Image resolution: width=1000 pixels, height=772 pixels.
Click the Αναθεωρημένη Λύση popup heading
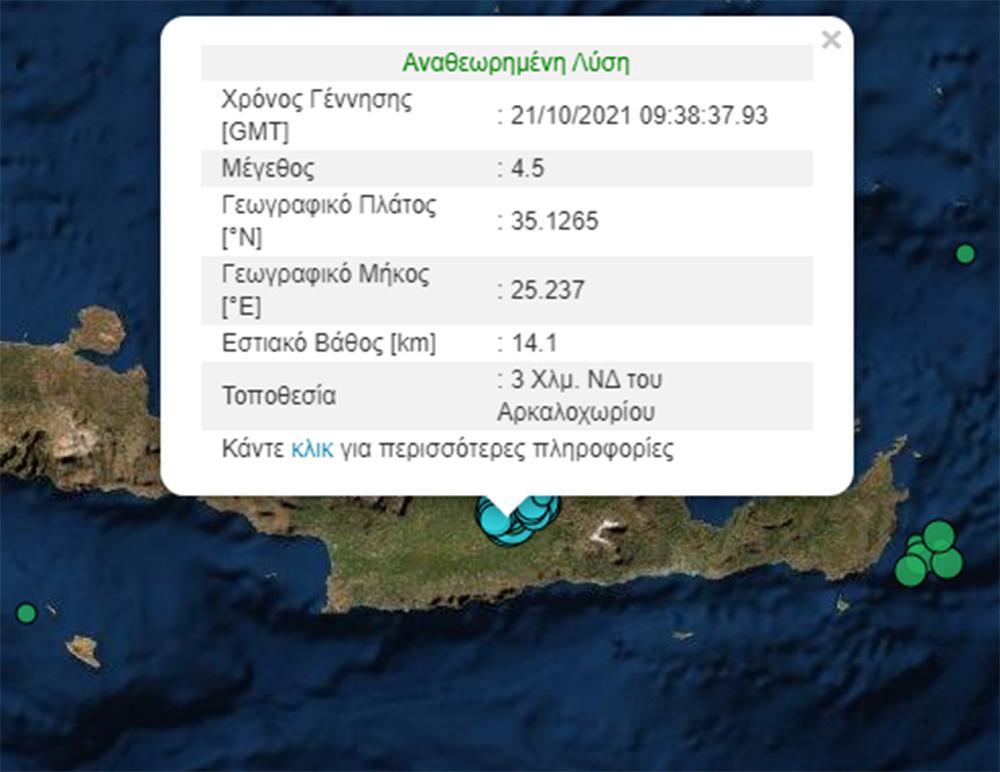[515, 64]
